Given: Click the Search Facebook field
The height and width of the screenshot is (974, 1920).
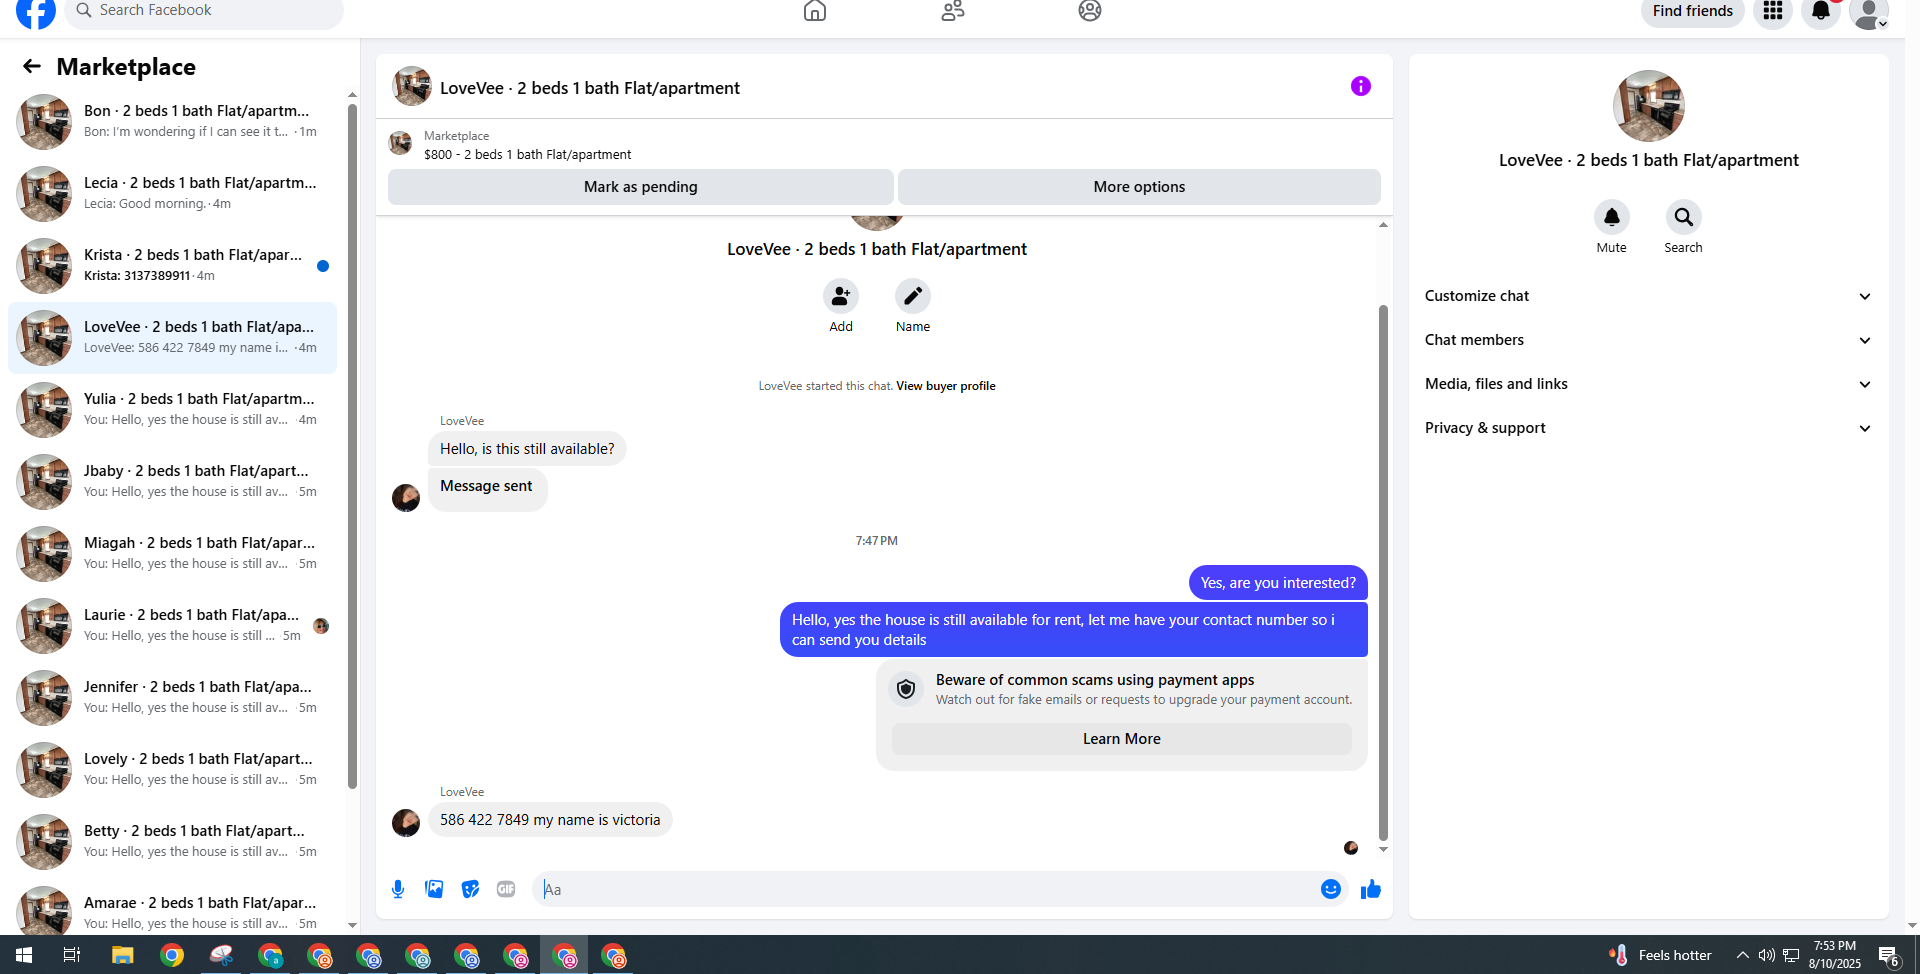Looking at the screenshot, I should [x=204, y=11].
